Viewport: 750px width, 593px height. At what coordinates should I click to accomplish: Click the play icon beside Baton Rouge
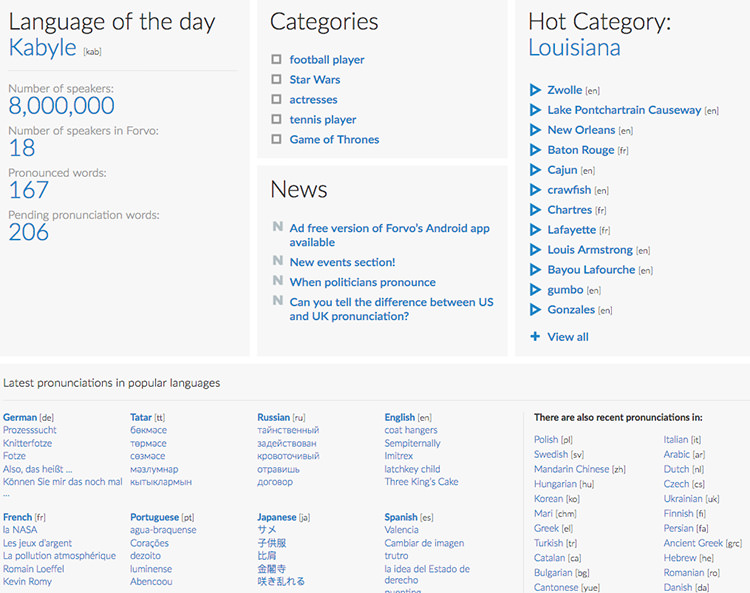535,150
